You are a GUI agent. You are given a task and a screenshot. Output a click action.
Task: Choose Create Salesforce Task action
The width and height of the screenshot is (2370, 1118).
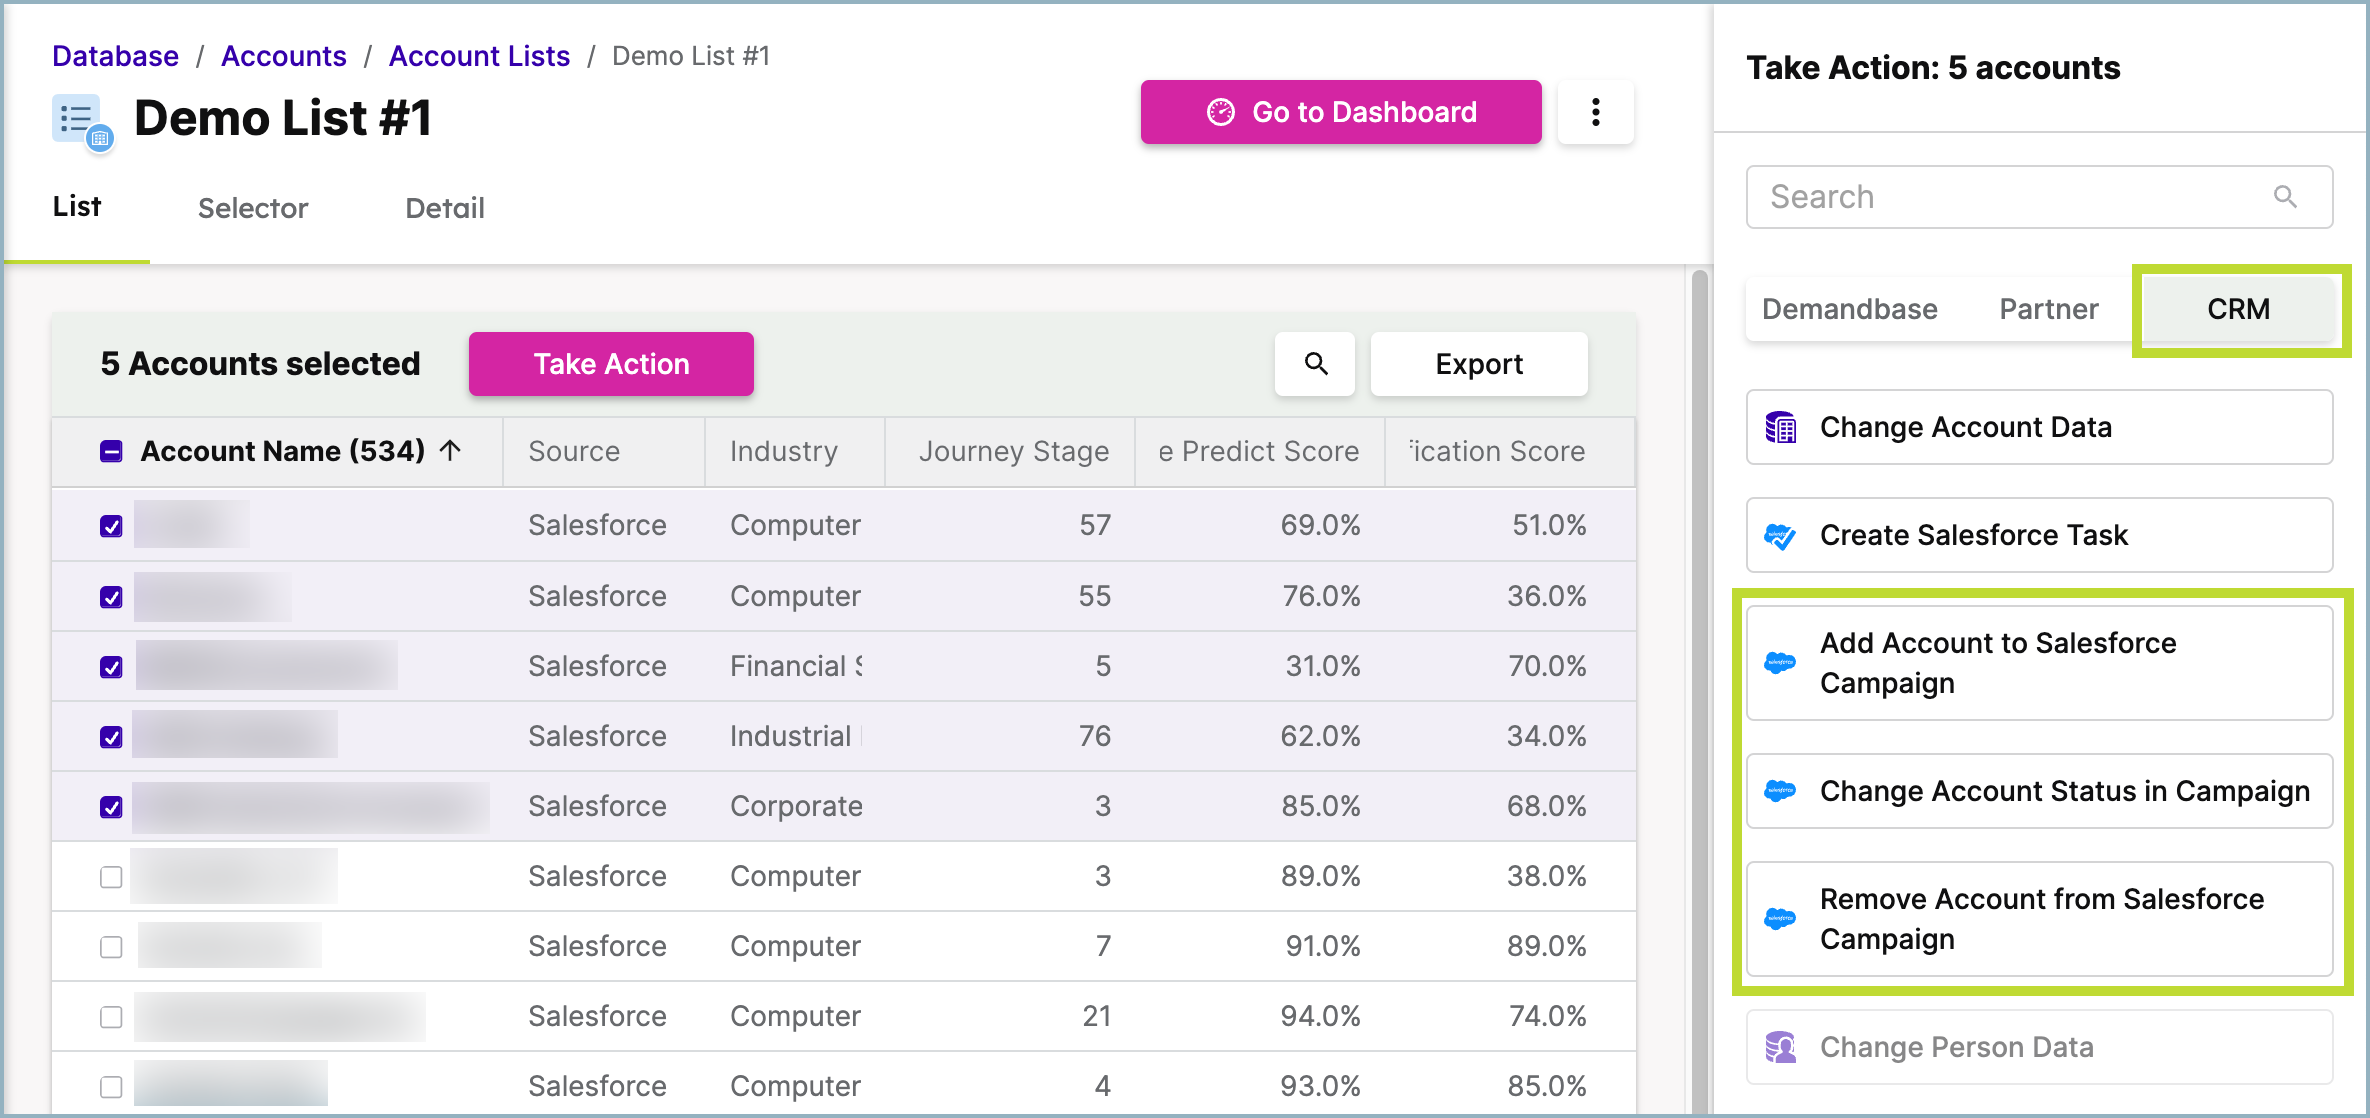(x=2039, y=535)
